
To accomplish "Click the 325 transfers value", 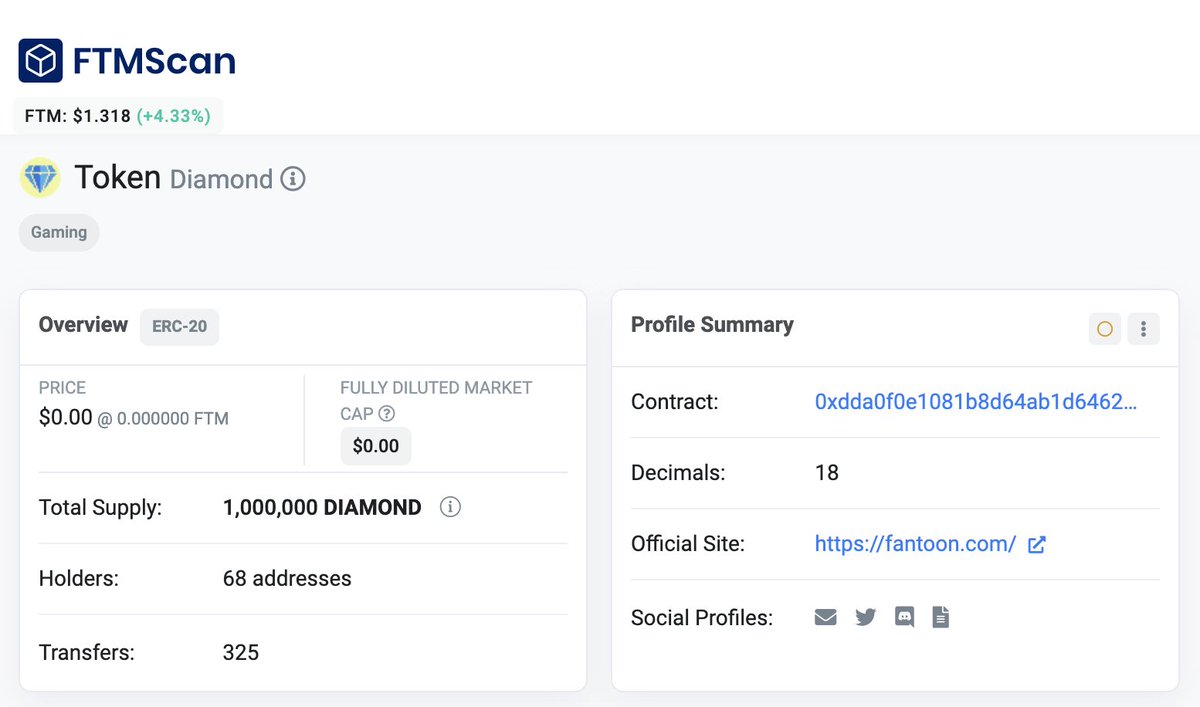I will 241,653.
